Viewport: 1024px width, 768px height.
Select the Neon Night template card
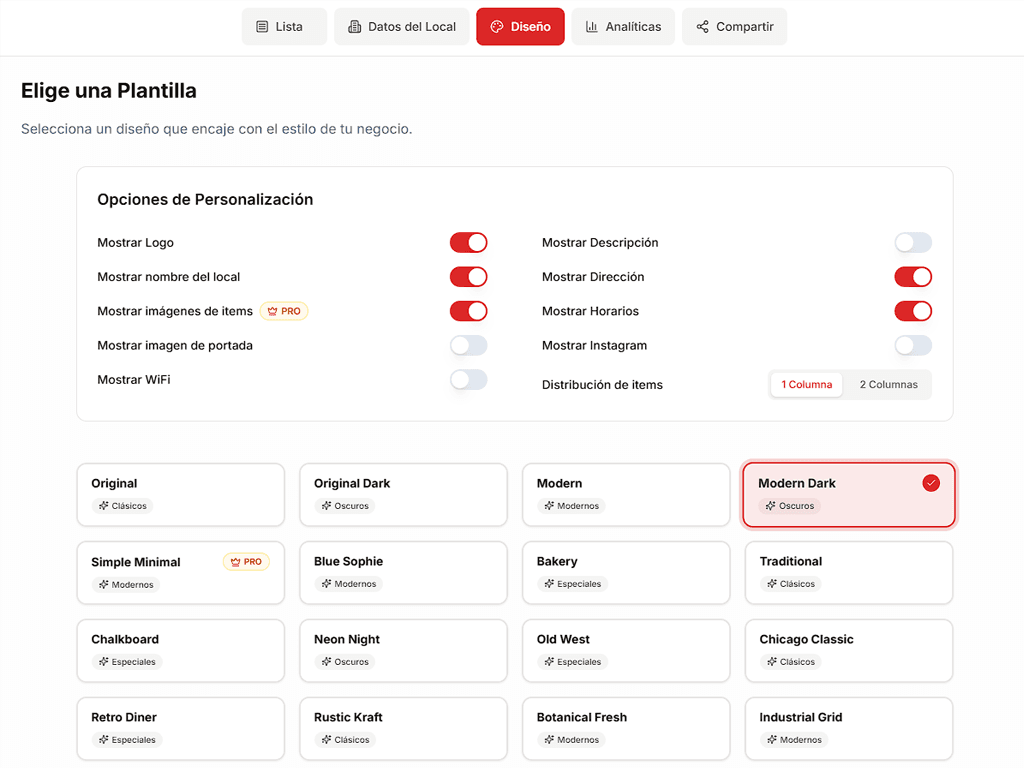(403, 650)
